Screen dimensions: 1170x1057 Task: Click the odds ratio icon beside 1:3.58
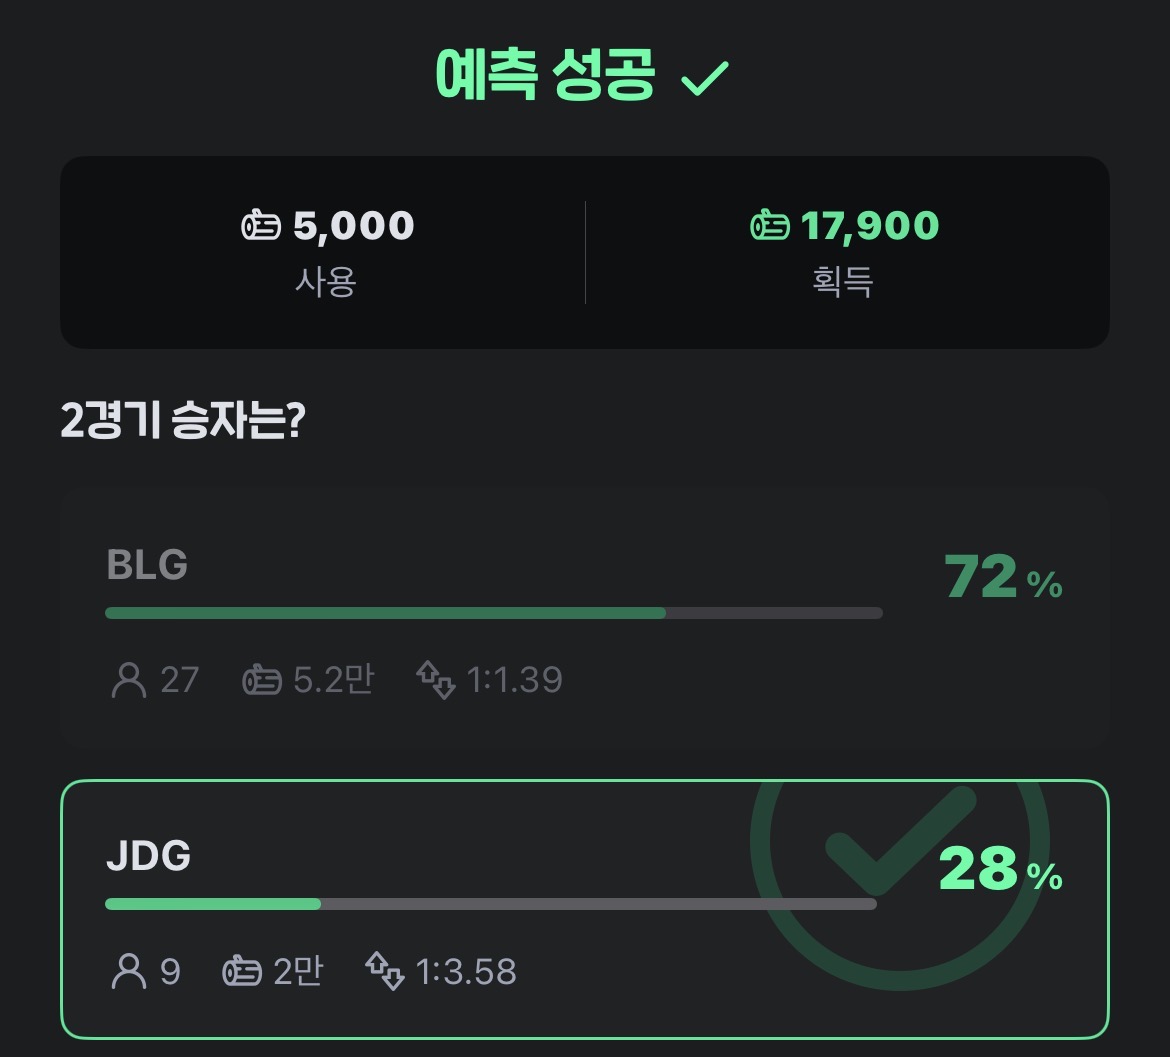click(385, 971)
